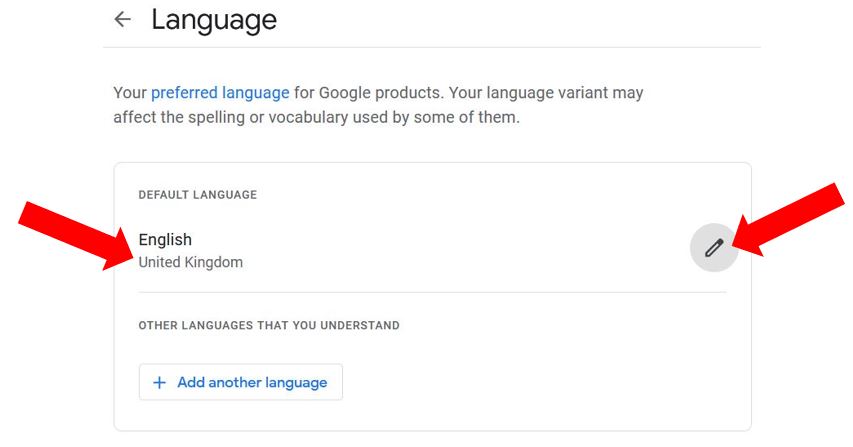Click the divider line below United Kingdom

pos(432,293)
